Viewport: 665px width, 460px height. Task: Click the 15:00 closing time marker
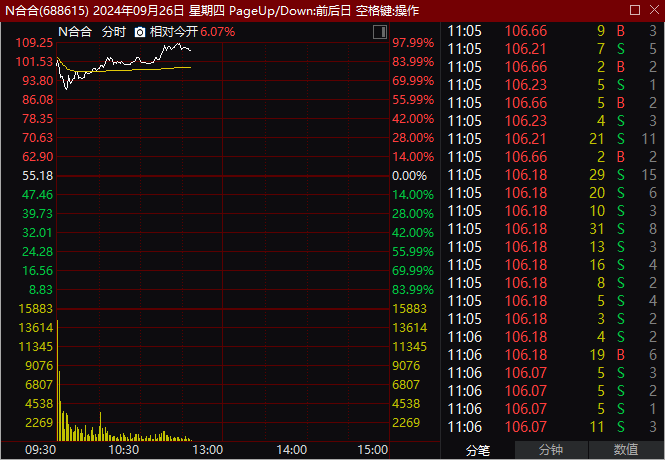pyautogui.click(x=372, y=450)
